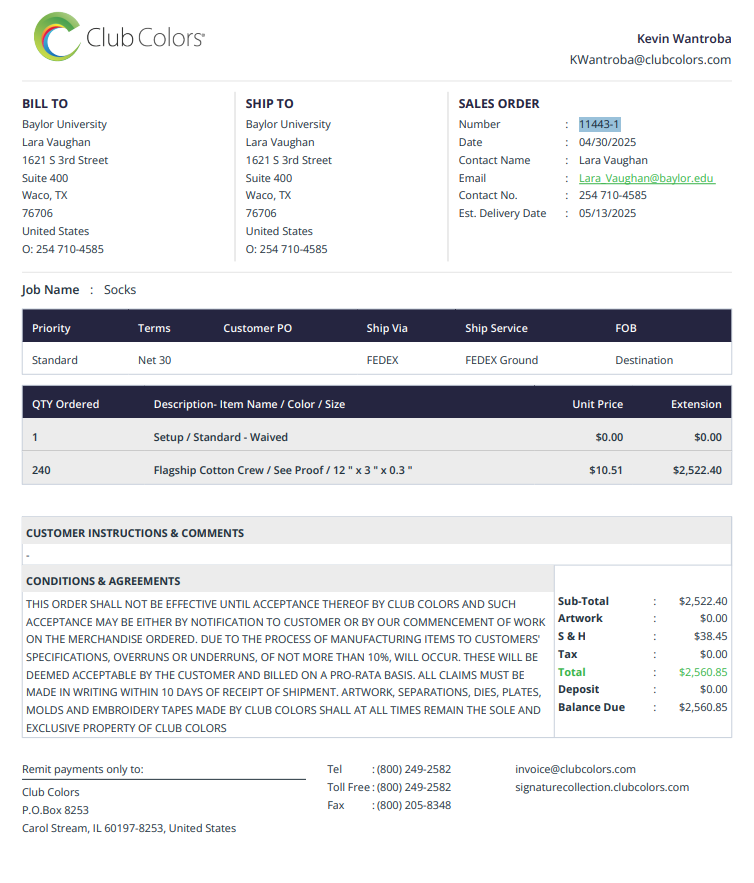This screenshot has height=883, width=754.
Task: Select the Flagship Cotton Crew line item
Action: 377,470
